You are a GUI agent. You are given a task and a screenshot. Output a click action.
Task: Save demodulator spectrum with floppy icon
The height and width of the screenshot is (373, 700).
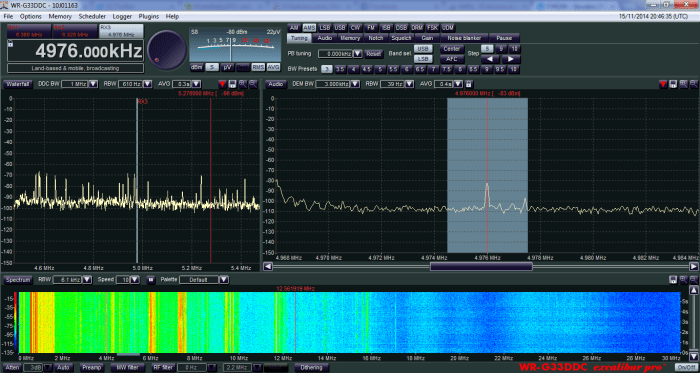click(x=673, y=84)
